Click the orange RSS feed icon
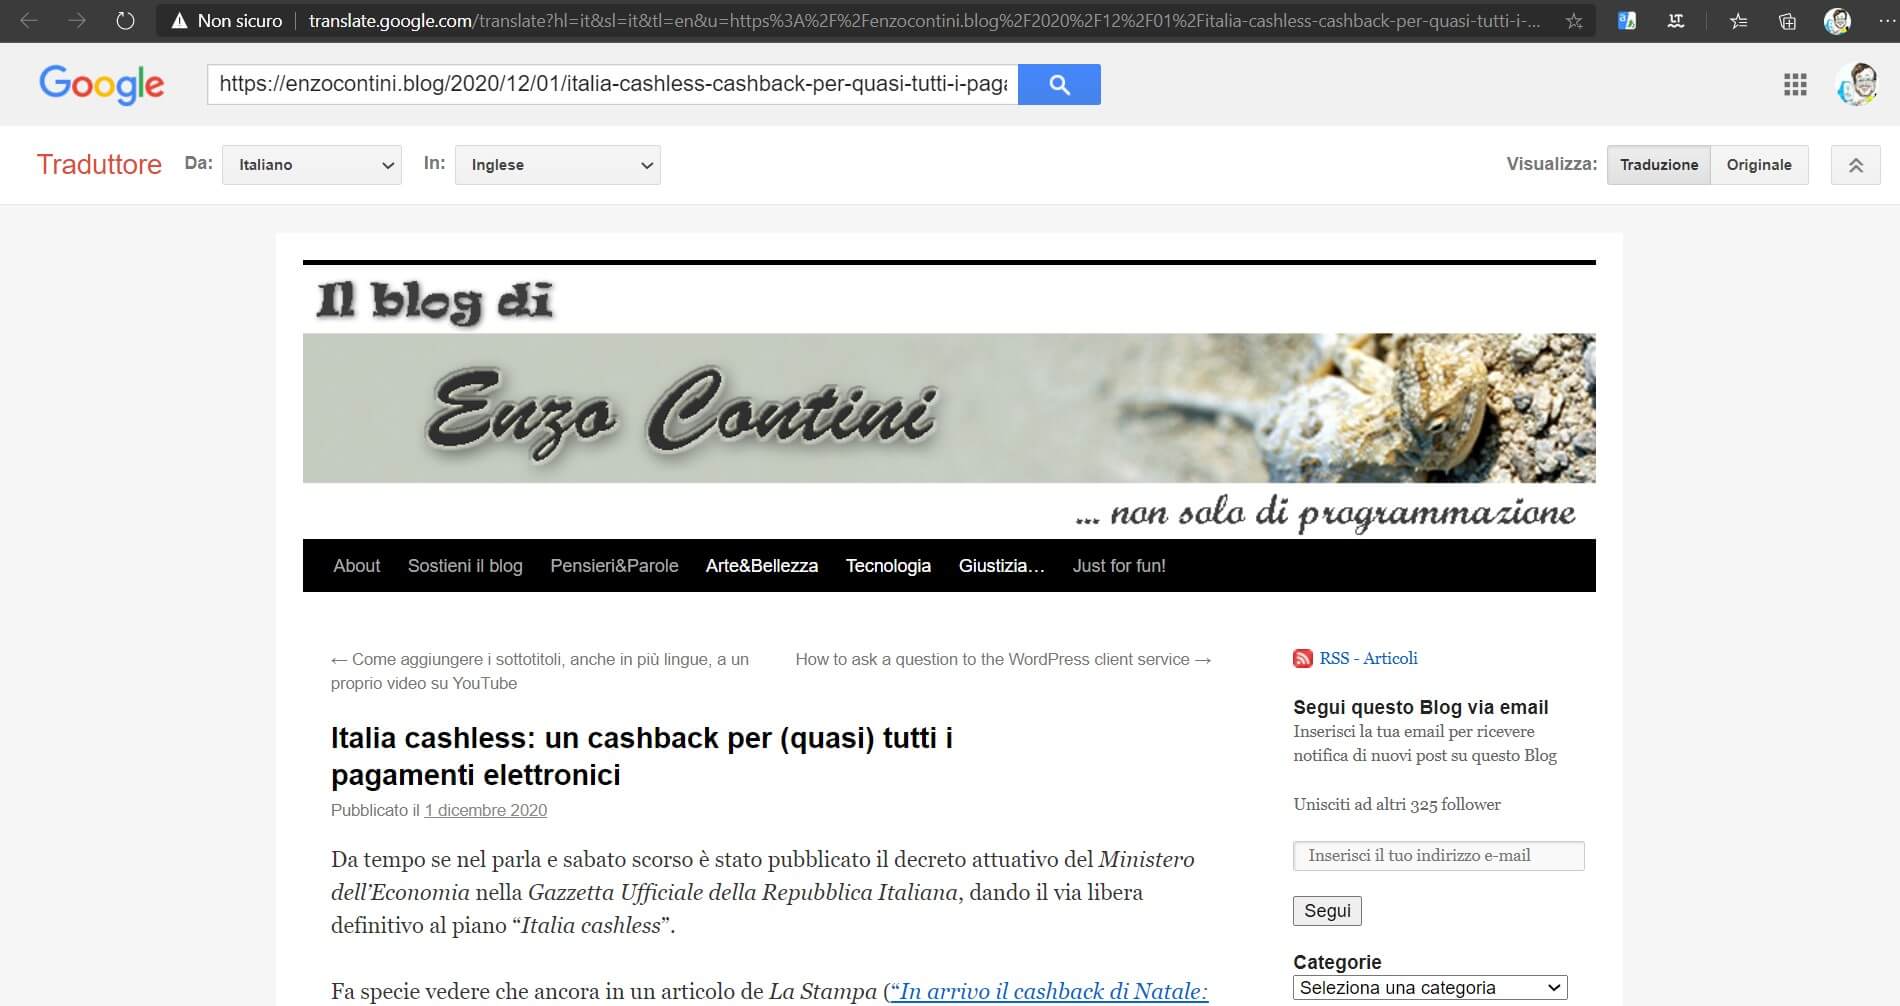Image resolution: width=1900 pixels, height=1006 pixels. (x=1302, y=658)
